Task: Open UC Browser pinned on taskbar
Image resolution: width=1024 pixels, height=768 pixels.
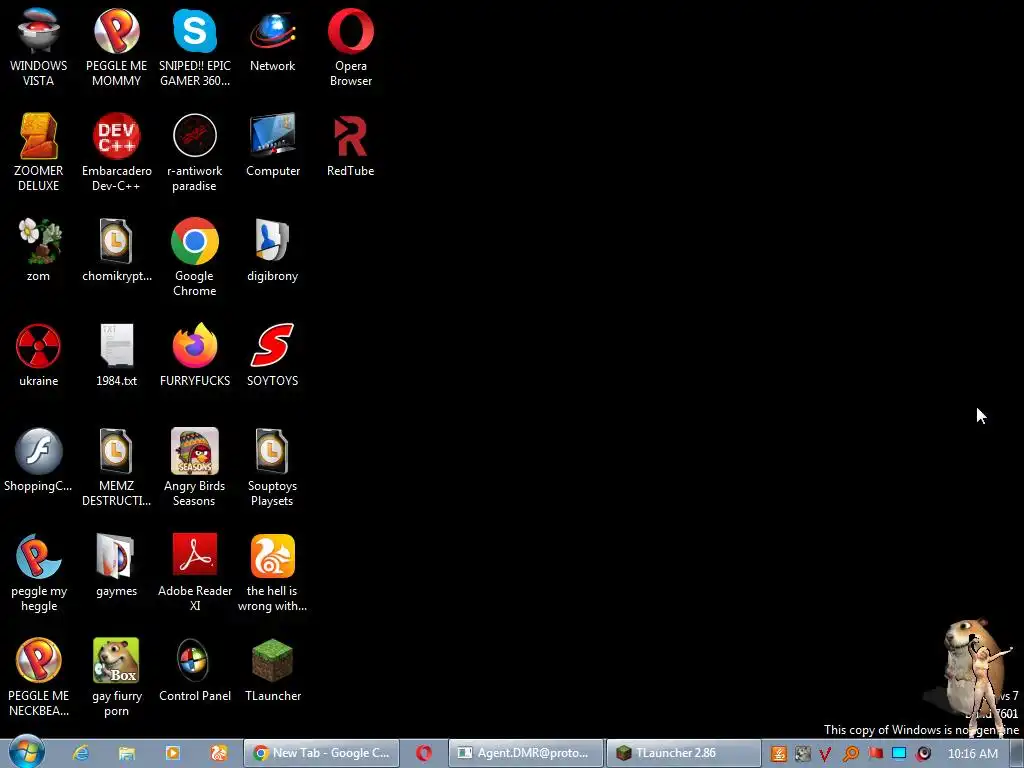Action: tap(218, 753)
